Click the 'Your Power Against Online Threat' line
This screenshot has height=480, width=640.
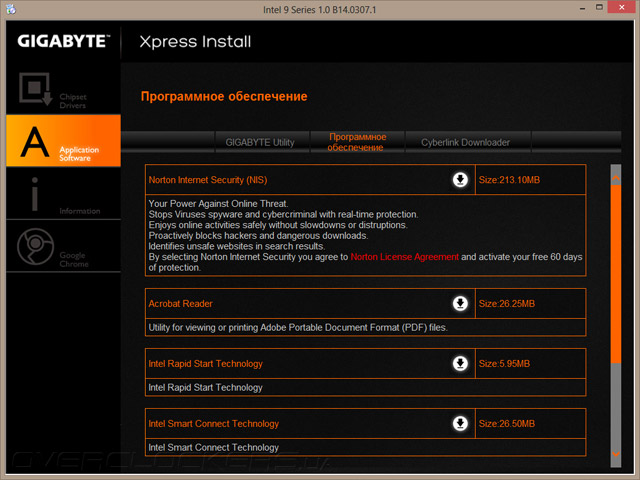click(x=218, y=204)
